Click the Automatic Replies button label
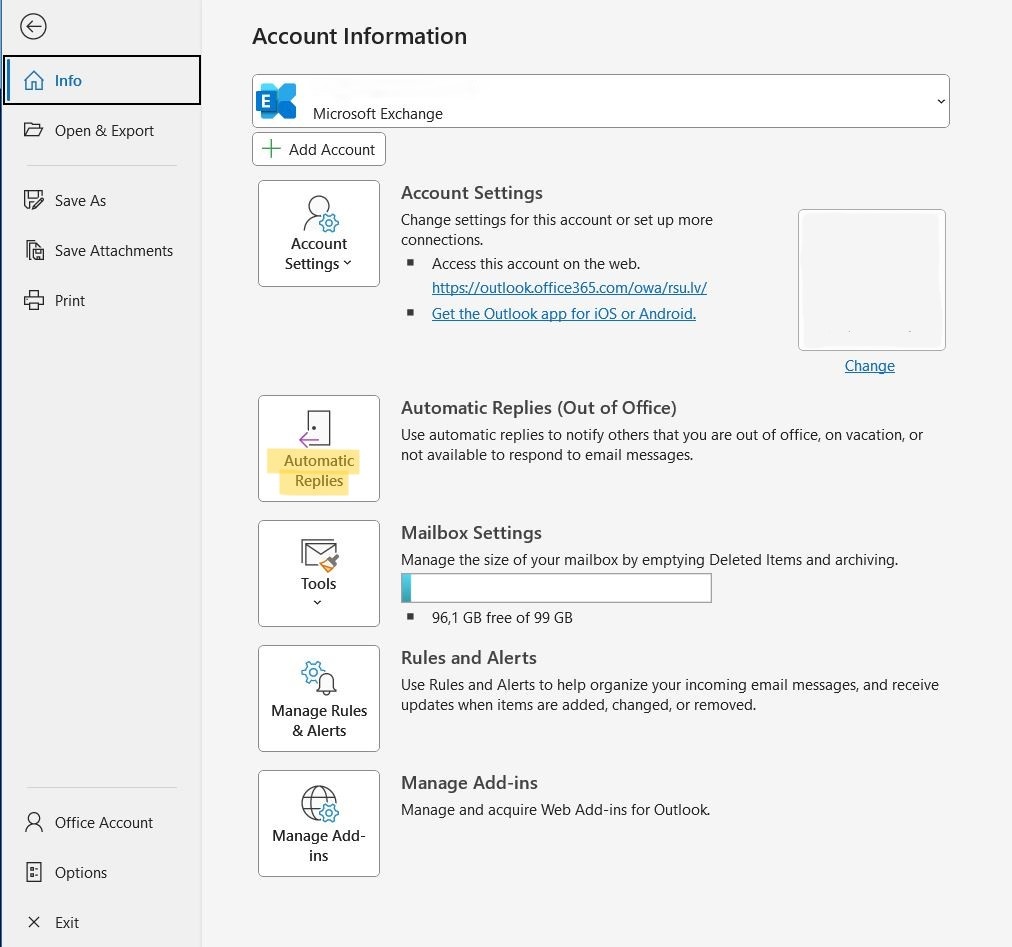 319,471
